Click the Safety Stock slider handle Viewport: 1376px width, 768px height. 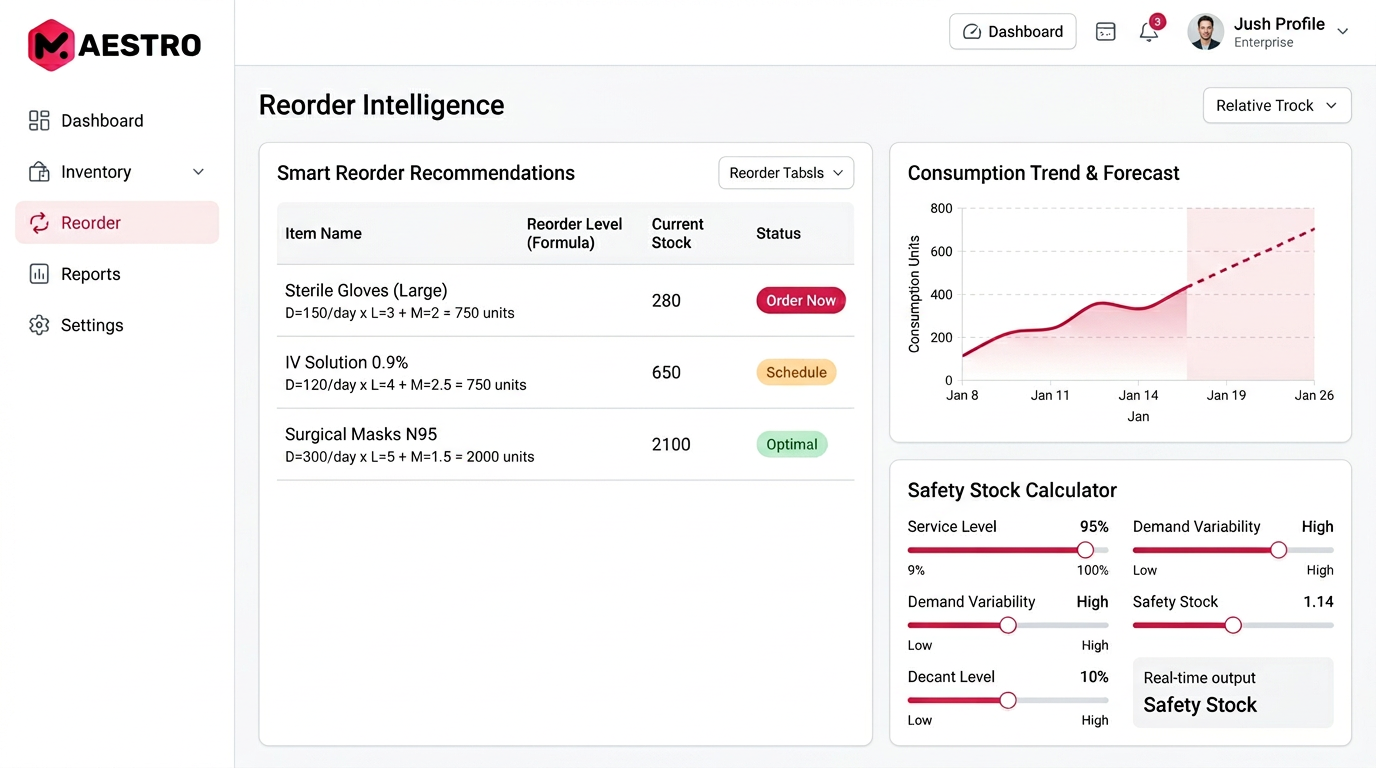(1233, 625)
